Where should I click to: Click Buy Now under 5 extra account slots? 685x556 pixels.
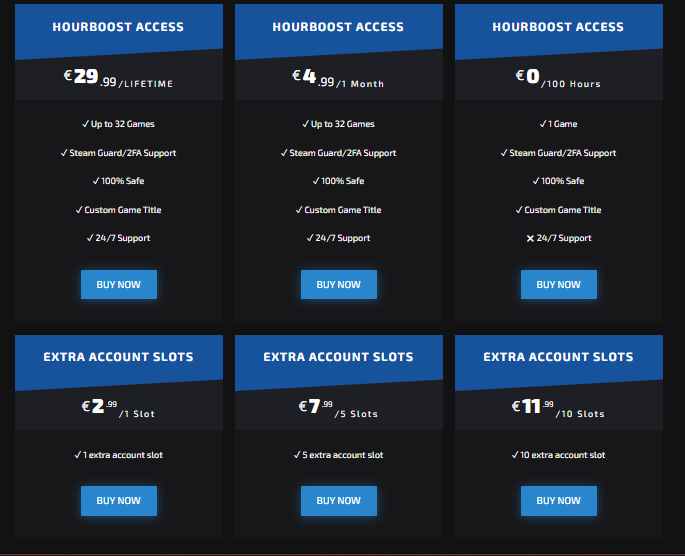[x=338, y=501]
